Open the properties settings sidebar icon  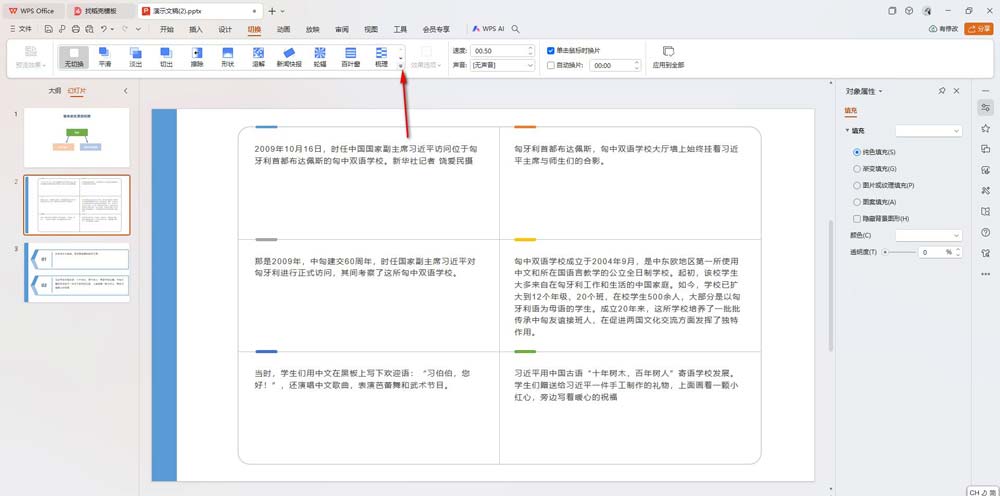pos(986,107)
